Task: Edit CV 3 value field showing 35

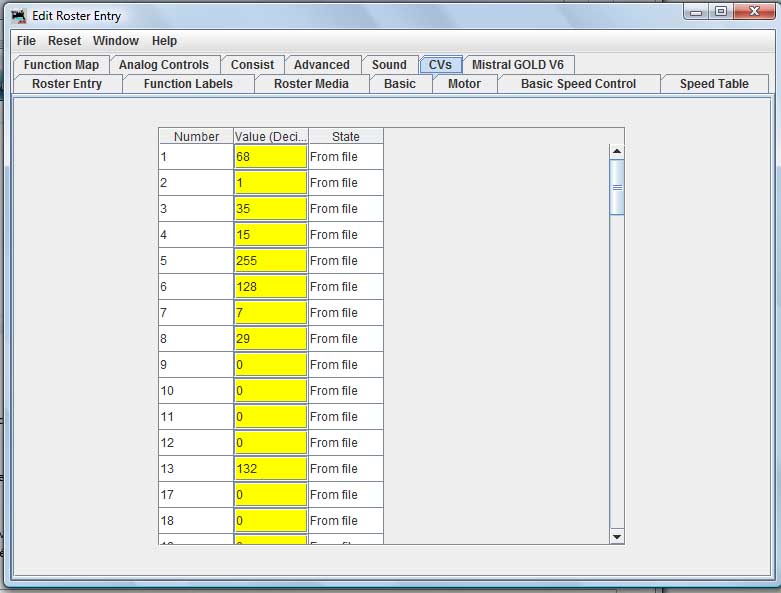Action: click(x=270, y=209)
